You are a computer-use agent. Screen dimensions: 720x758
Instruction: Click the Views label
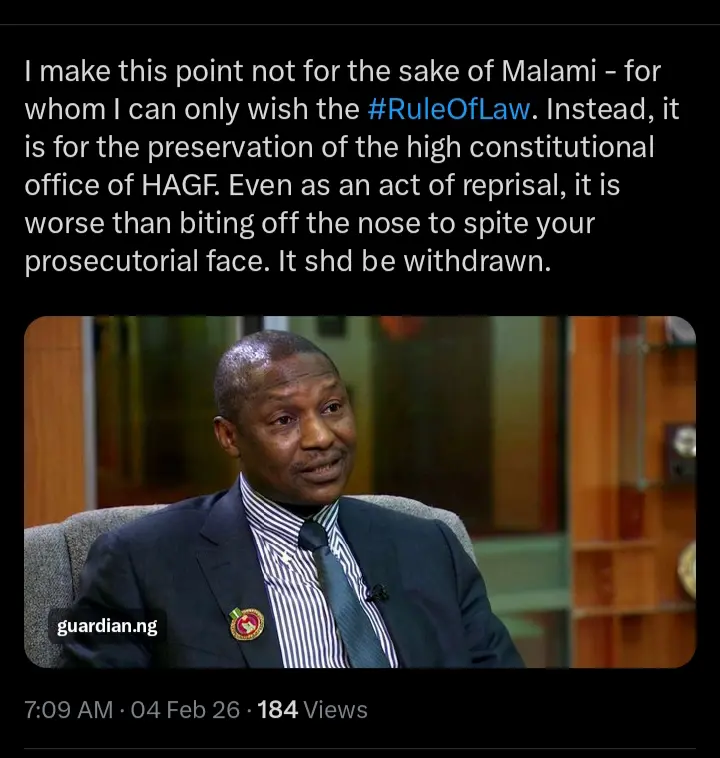click(335, 710)
